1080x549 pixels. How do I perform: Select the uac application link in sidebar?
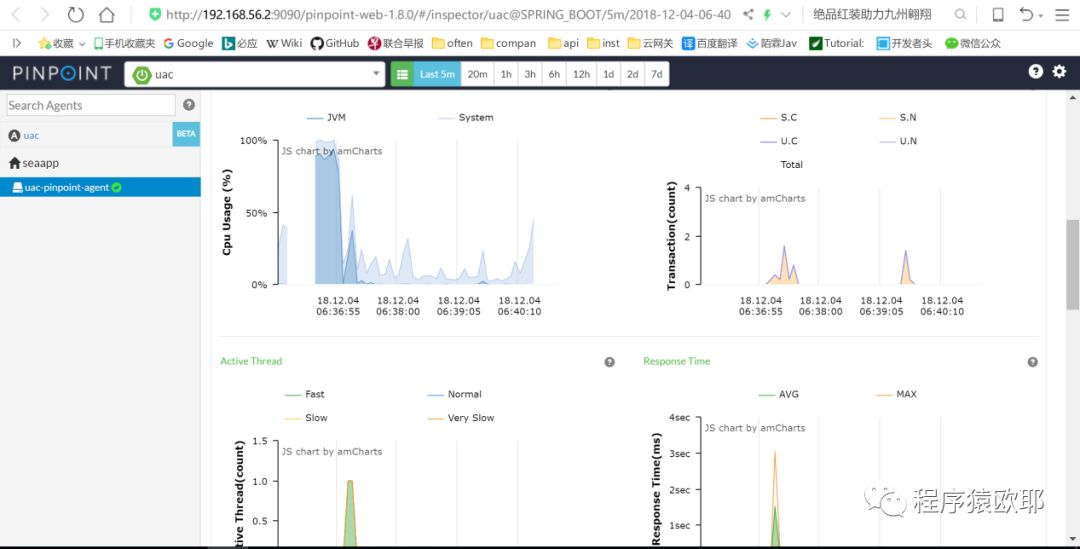point(31,136)
